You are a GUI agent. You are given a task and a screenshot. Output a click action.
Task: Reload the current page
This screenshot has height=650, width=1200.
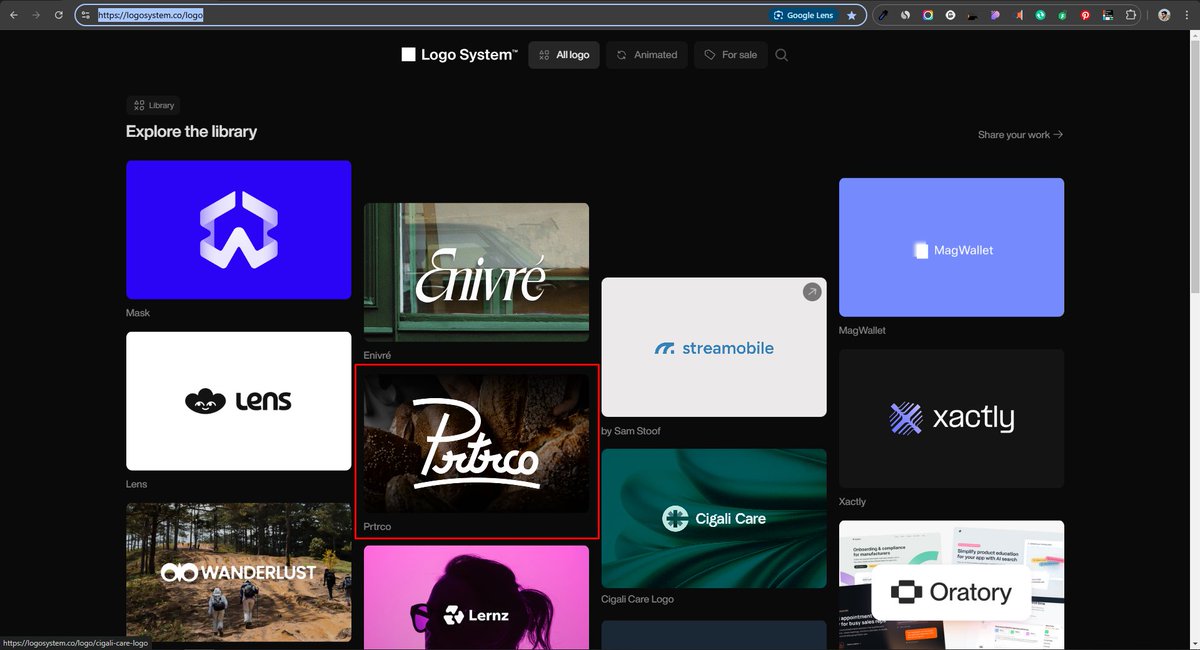click(59, 15)
